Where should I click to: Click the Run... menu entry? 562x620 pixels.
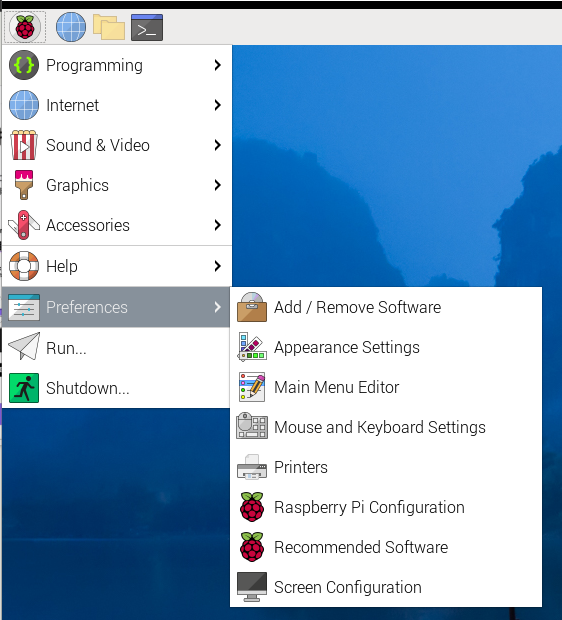pos(116,348)
